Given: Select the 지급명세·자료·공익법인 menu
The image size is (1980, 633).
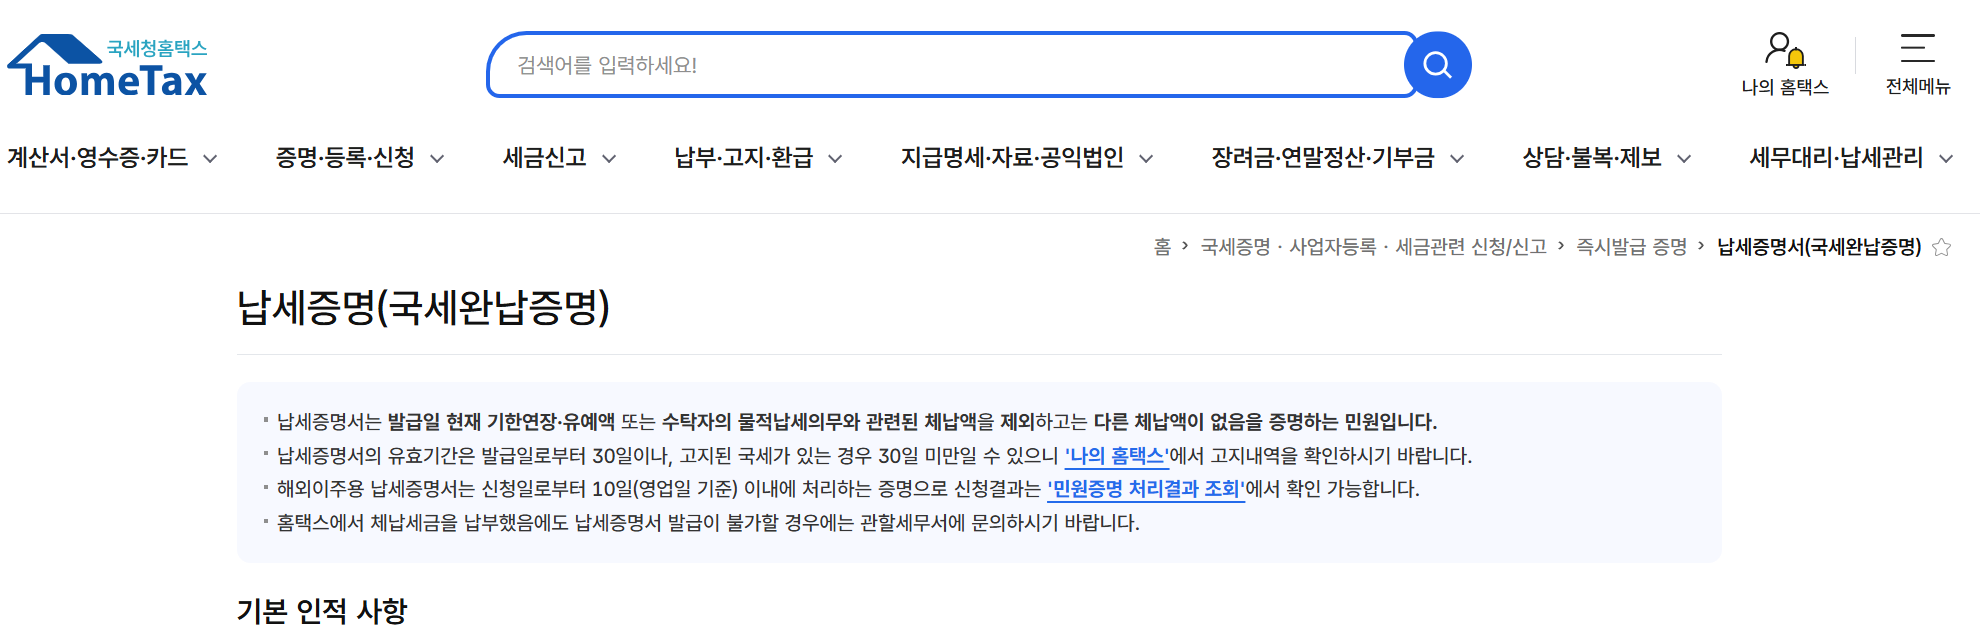Looking at the screenshot, I should [1014, 156].
